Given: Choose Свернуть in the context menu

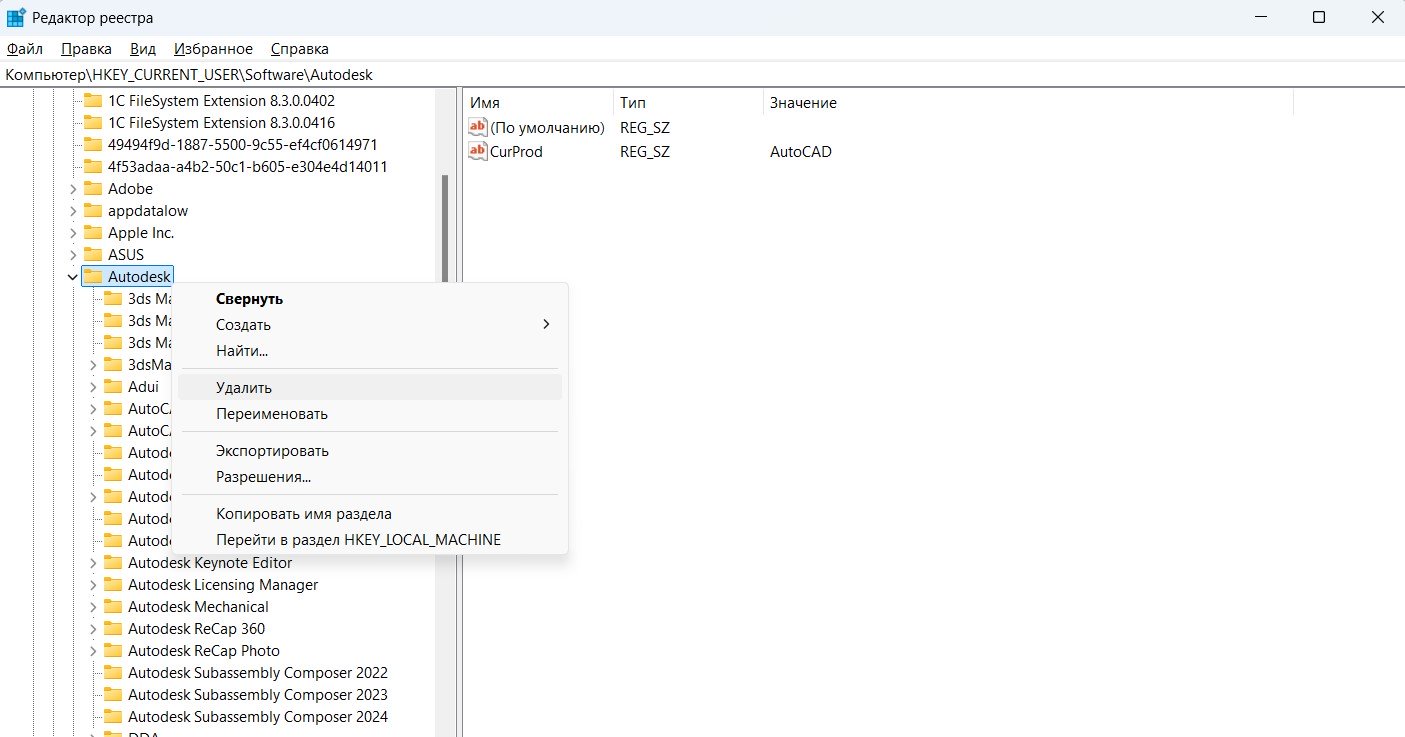Looking at the screenshot, I should pos(370,299).
